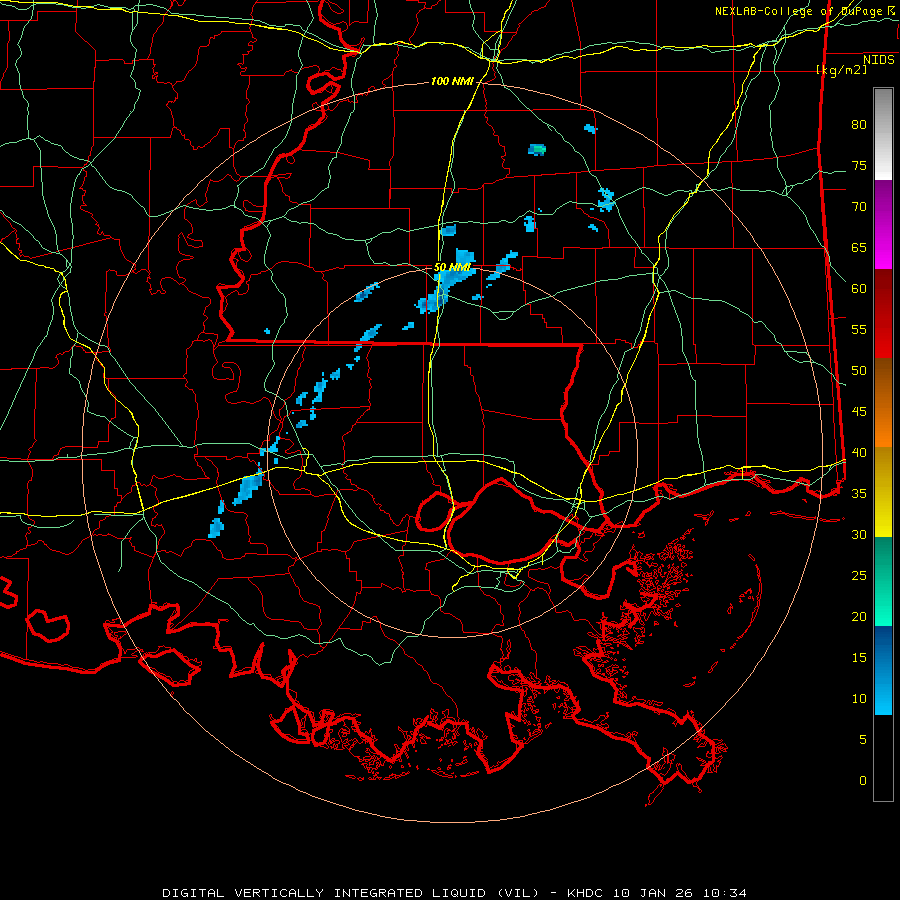Click the legend value 45
The image size is (900, 900).
(x=859, y=412)
